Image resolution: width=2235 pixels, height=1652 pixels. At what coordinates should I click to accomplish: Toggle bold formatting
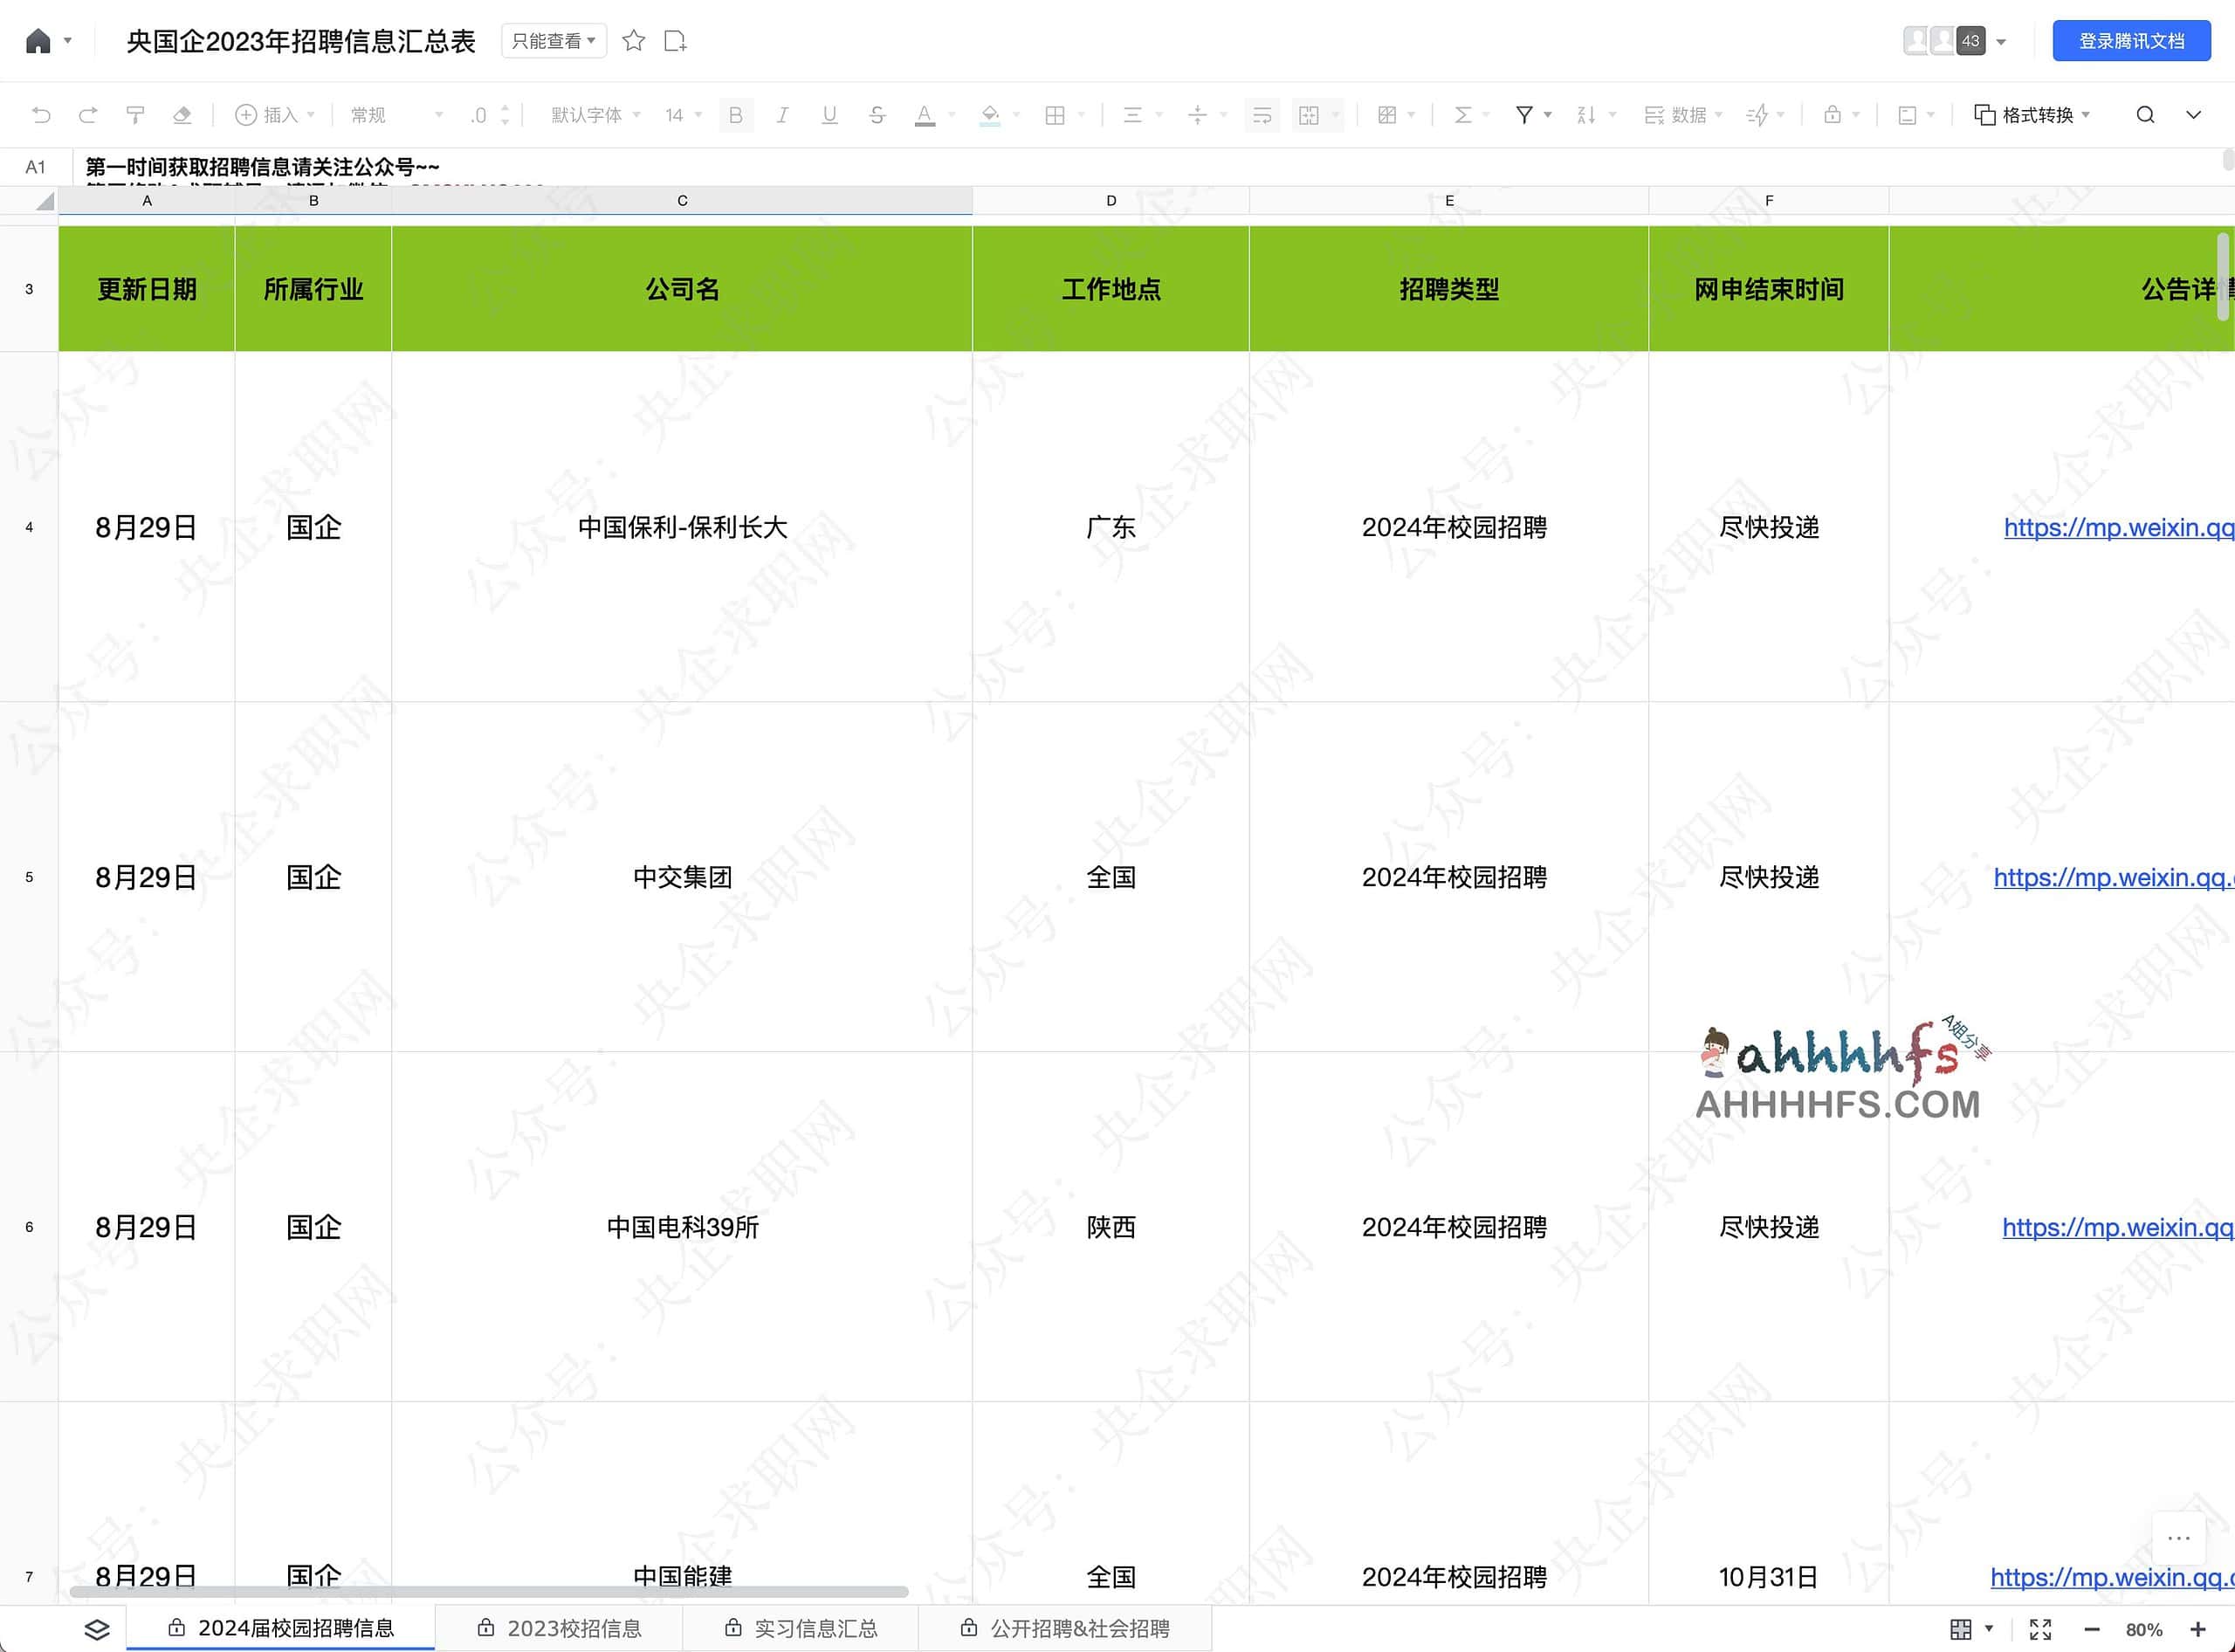736,115
